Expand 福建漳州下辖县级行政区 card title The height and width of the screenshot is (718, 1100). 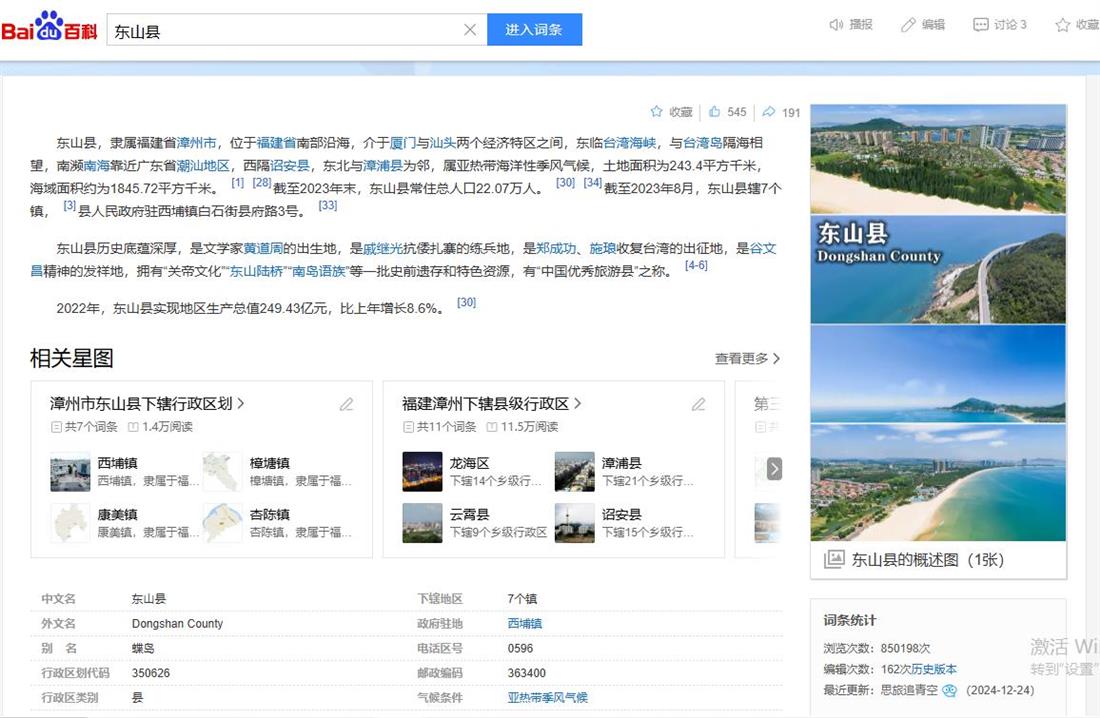point(492,404)
